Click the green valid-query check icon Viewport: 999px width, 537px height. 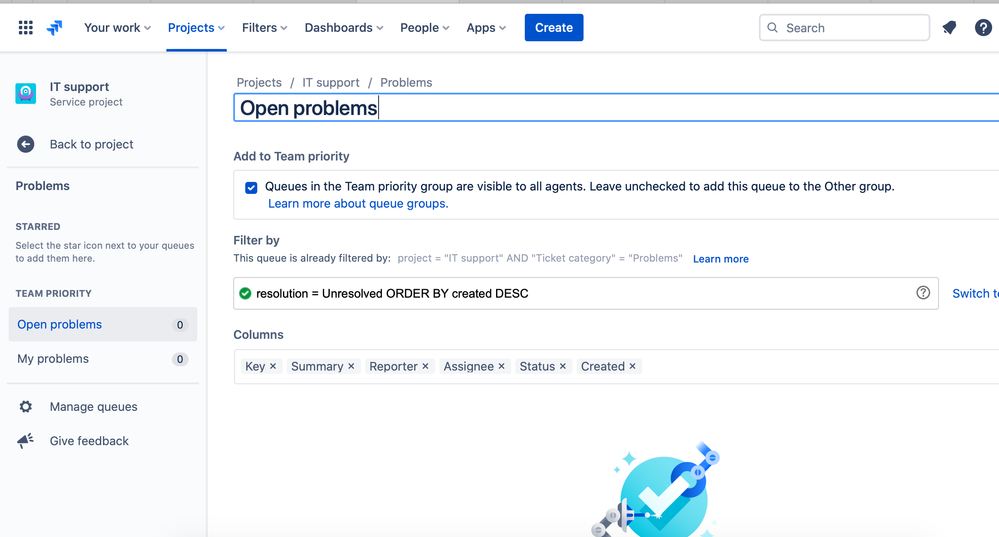click(245, 293)
